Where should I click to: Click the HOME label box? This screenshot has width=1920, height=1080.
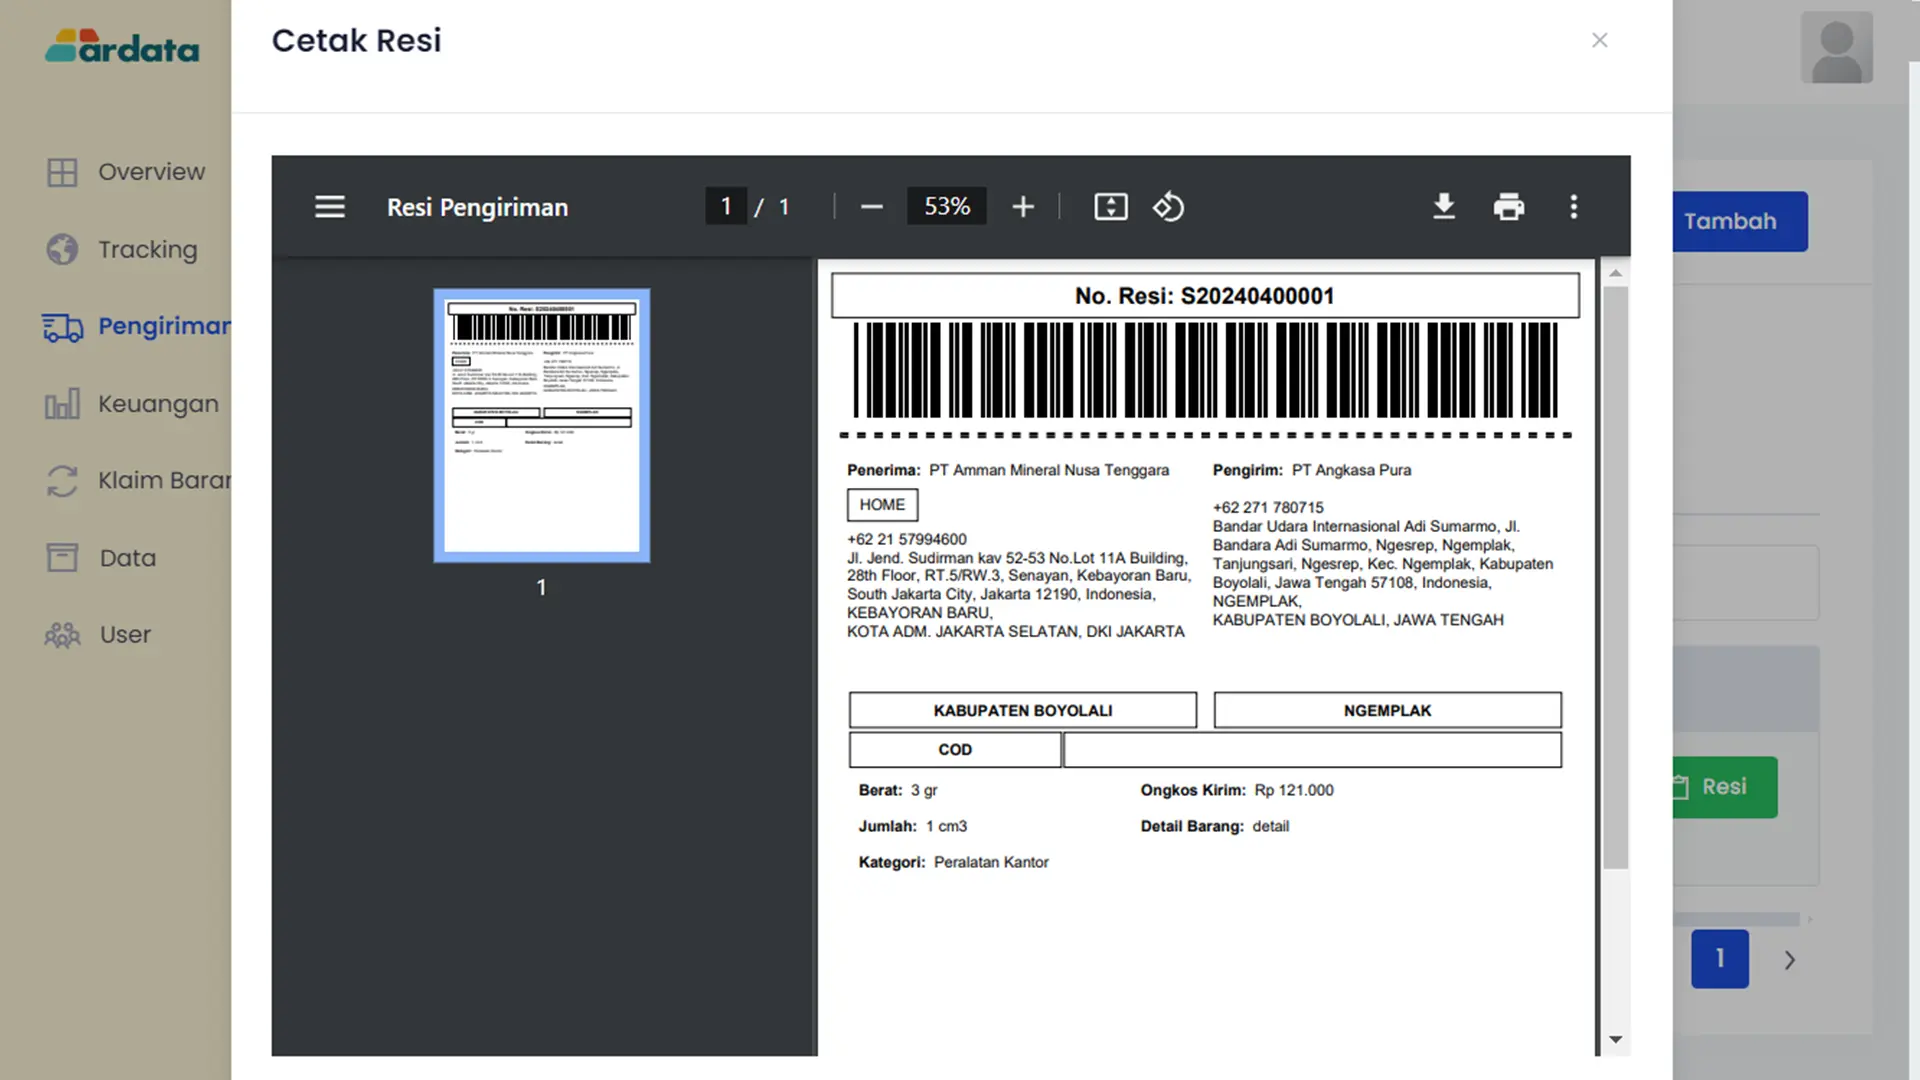coord(882,505)
